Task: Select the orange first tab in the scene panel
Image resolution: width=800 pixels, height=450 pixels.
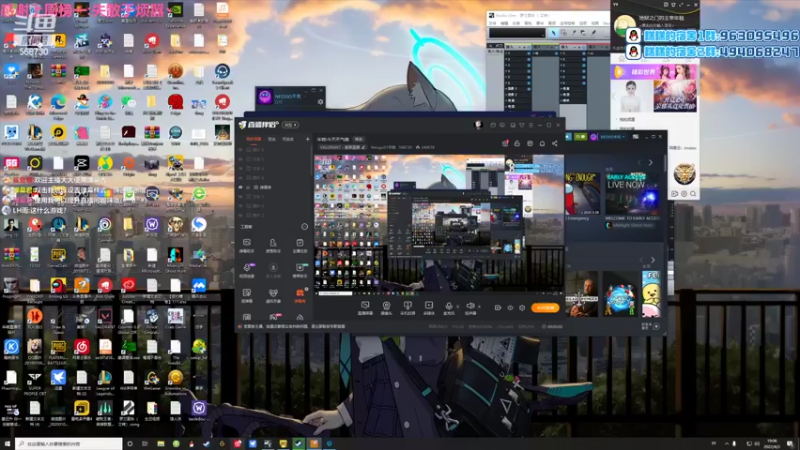Action: coord(253,139)
